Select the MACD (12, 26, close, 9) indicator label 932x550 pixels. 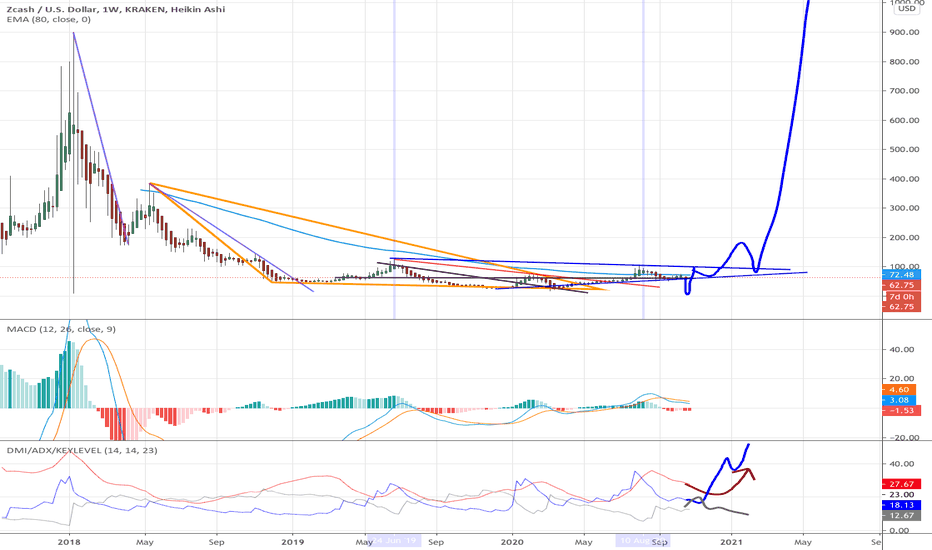point(61,329)
